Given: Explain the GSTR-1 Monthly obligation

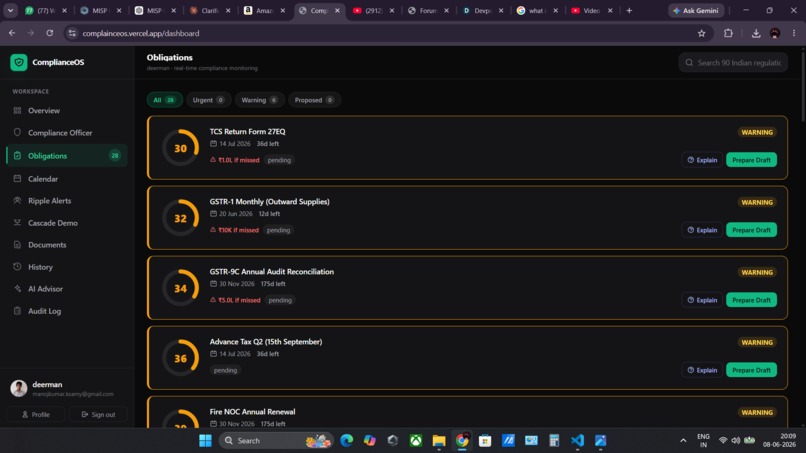Looking at the screenshot, I should tap(702, 230).
